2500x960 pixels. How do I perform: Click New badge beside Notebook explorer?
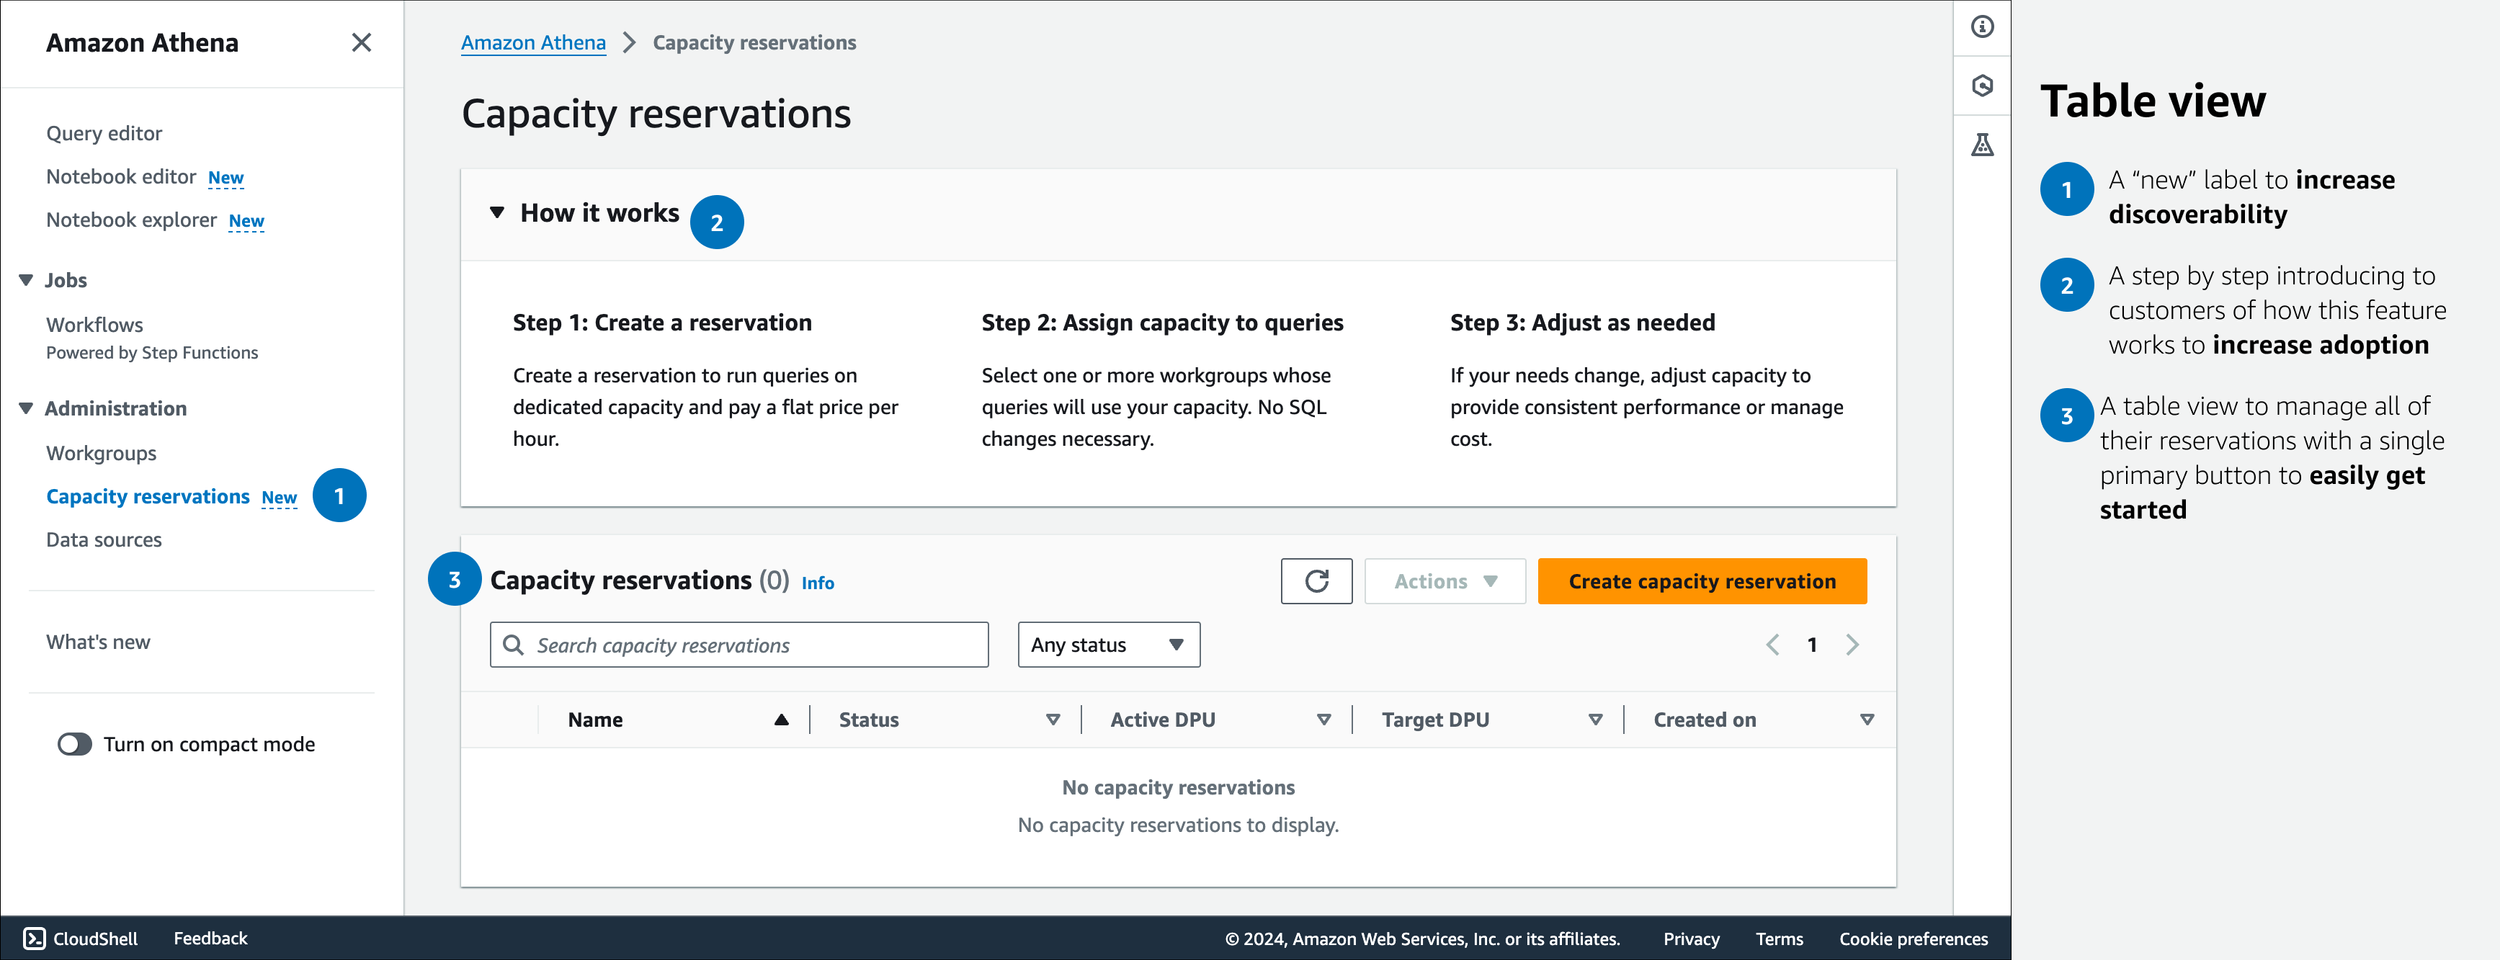click(246, 221)
